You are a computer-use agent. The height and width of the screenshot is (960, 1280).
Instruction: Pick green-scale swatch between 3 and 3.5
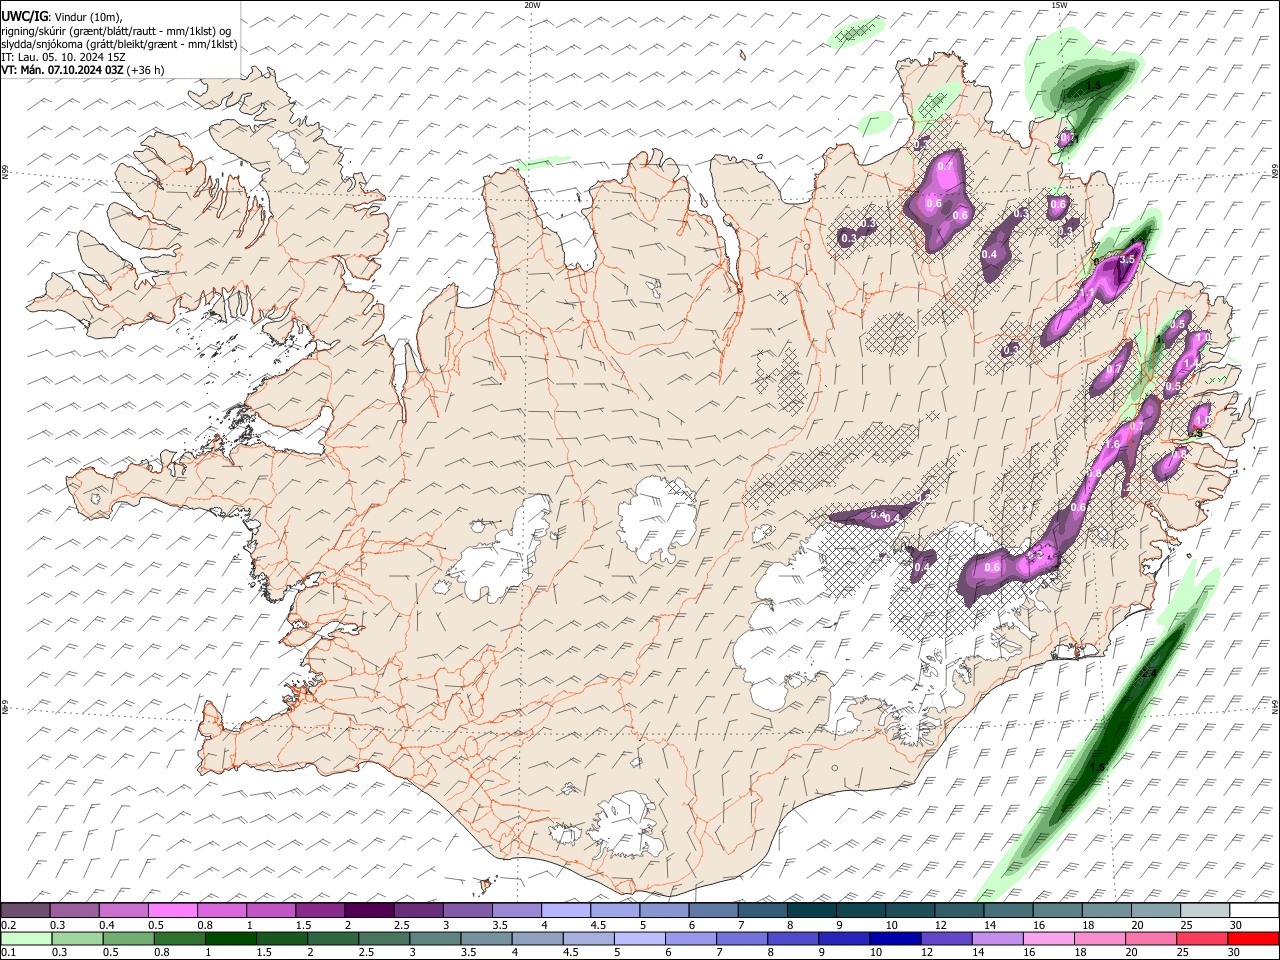(x=435, y=938)
